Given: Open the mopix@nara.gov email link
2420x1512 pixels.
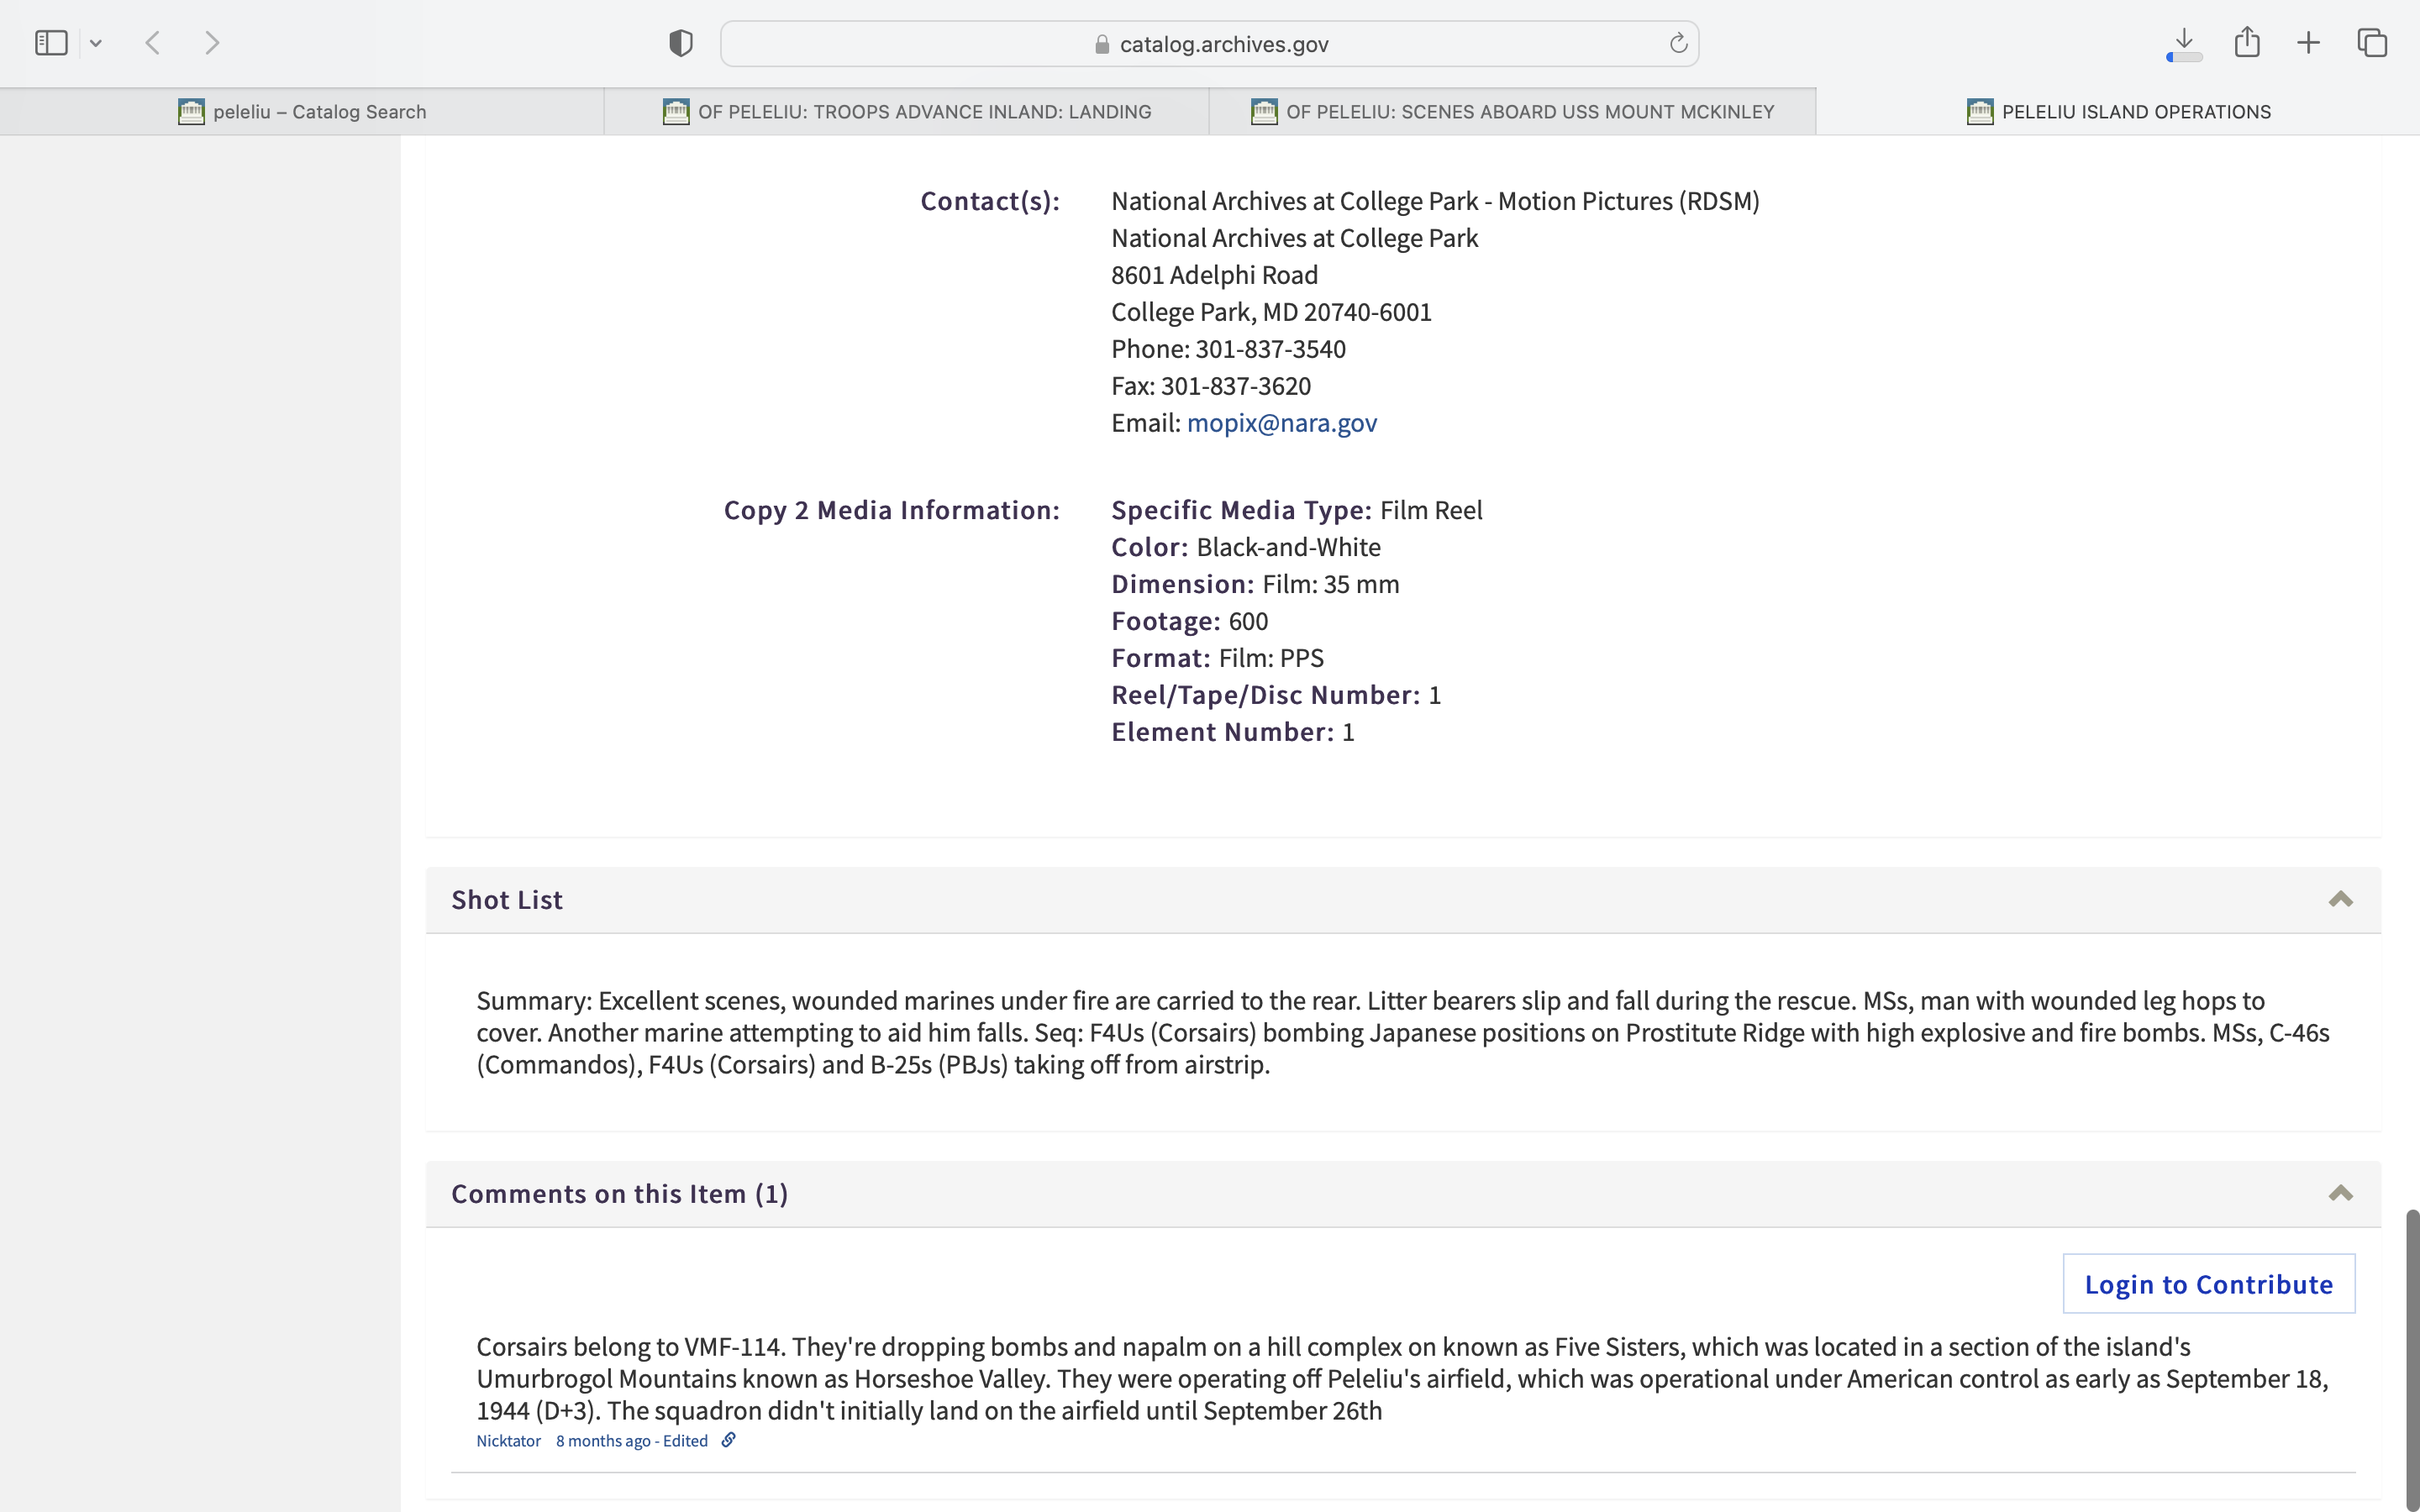Looking at the screenshot, I should coord(1281,423).
